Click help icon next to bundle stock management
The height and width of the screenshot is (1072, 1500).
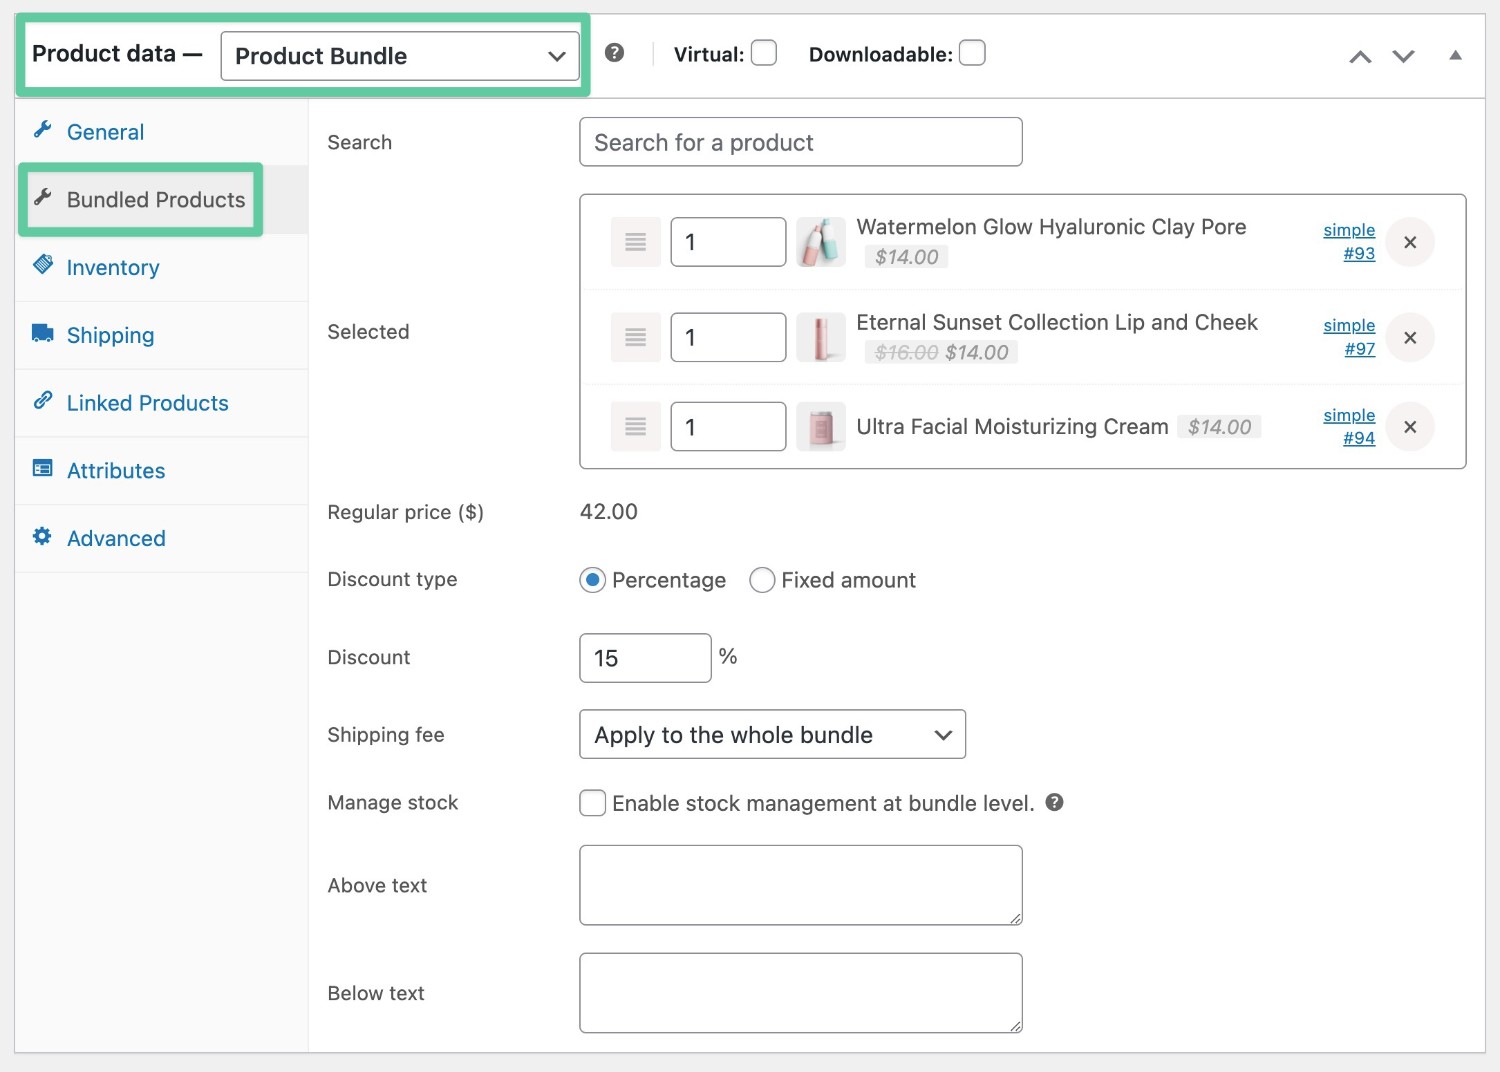pyautogui.click(x=1054, y=802)
